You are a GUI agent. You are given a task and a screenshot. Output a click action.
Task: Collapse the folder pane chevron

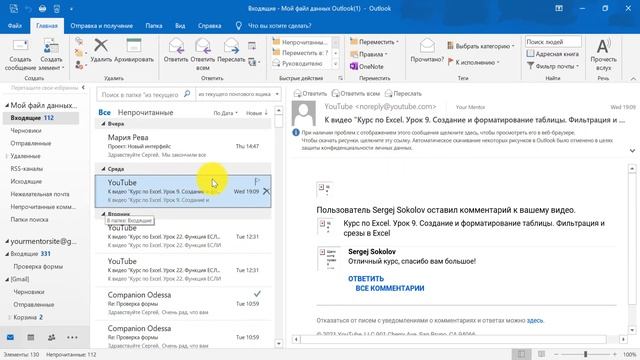[83, 87]
